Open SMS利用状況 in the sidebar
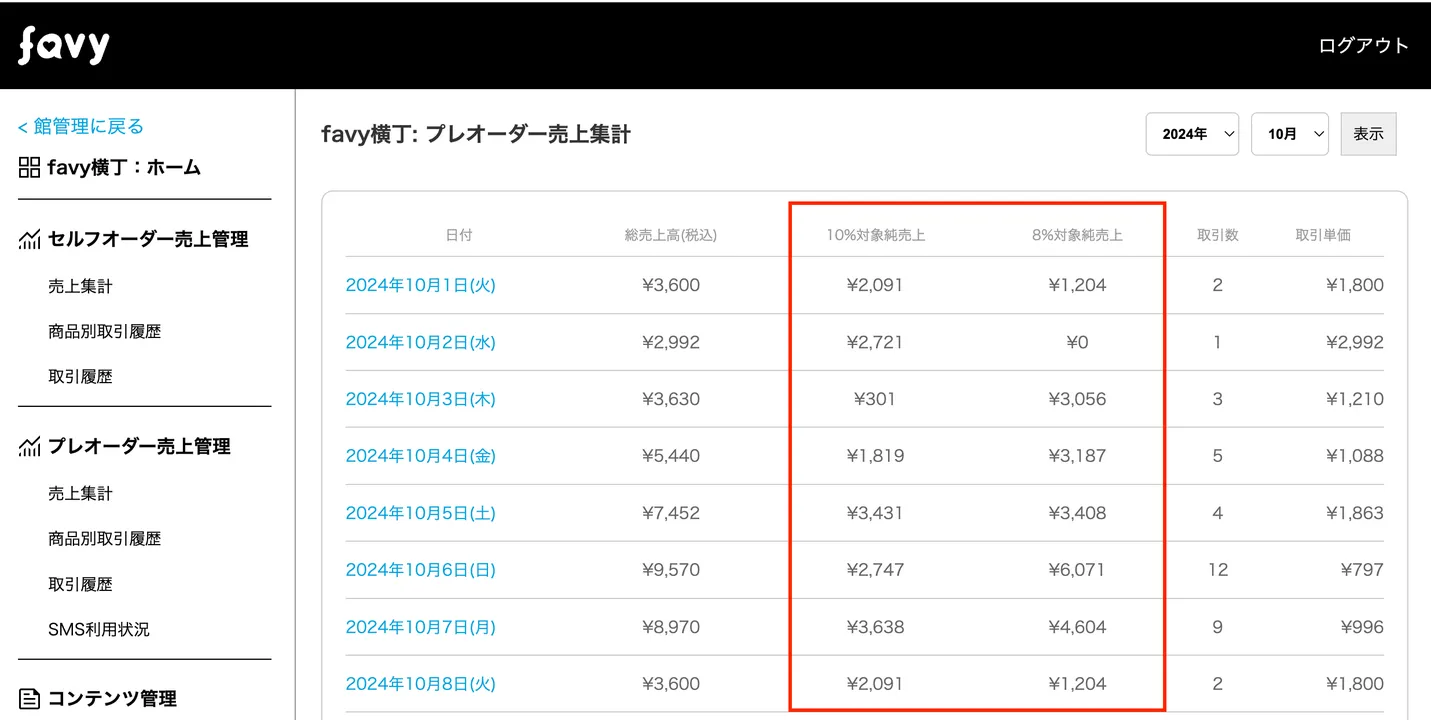The width and height of the screenshot is (1431, 720). click(99, 629)
